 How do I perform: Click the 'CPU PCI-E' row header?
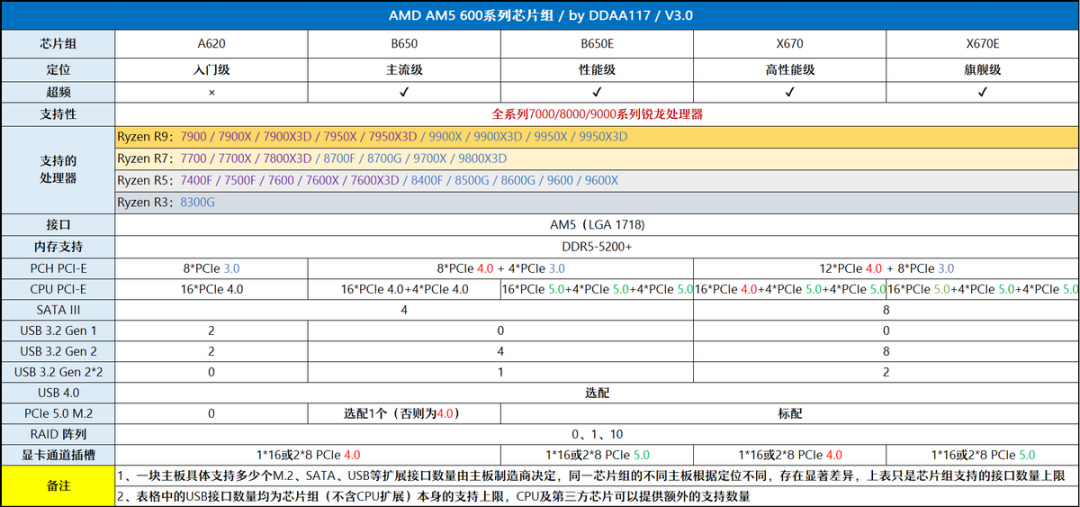point(58,290)
